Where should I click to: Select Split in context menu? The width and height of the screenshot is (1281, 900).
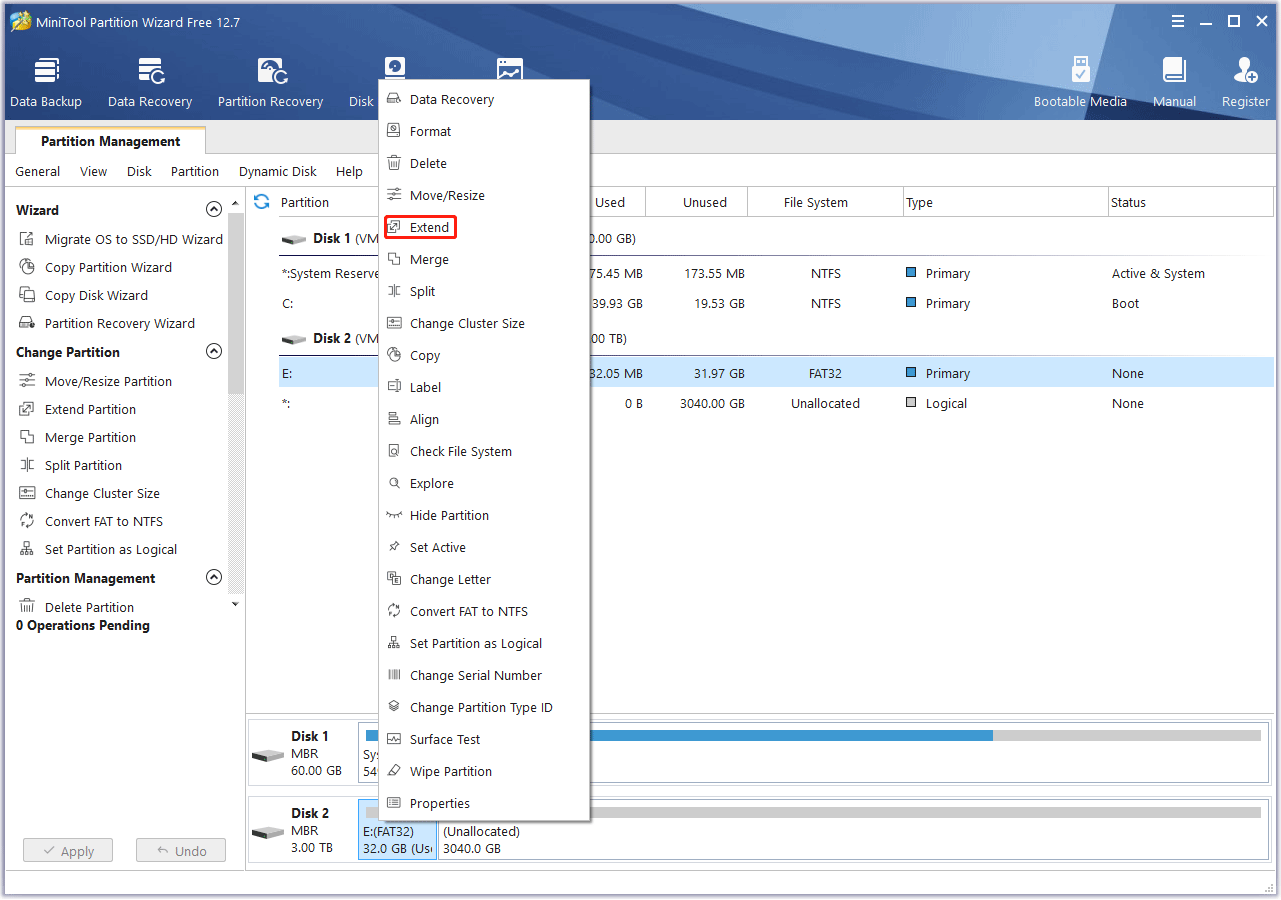tap(484, 291)
